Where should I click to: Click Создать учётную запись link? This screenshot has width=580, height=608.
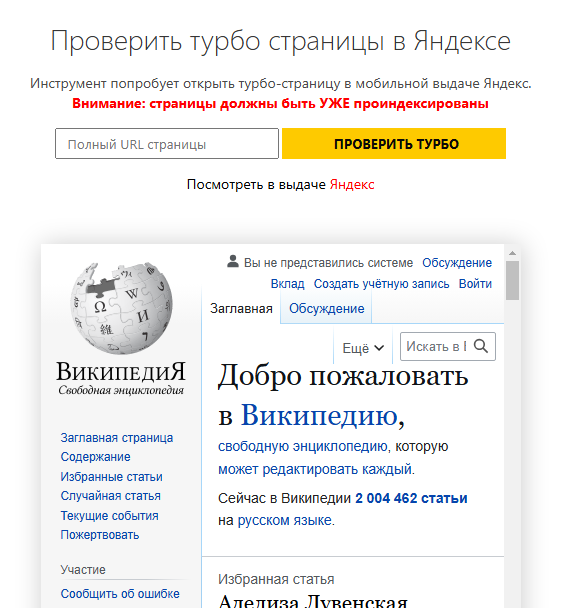pyautogui.click(x=381, y=284)
